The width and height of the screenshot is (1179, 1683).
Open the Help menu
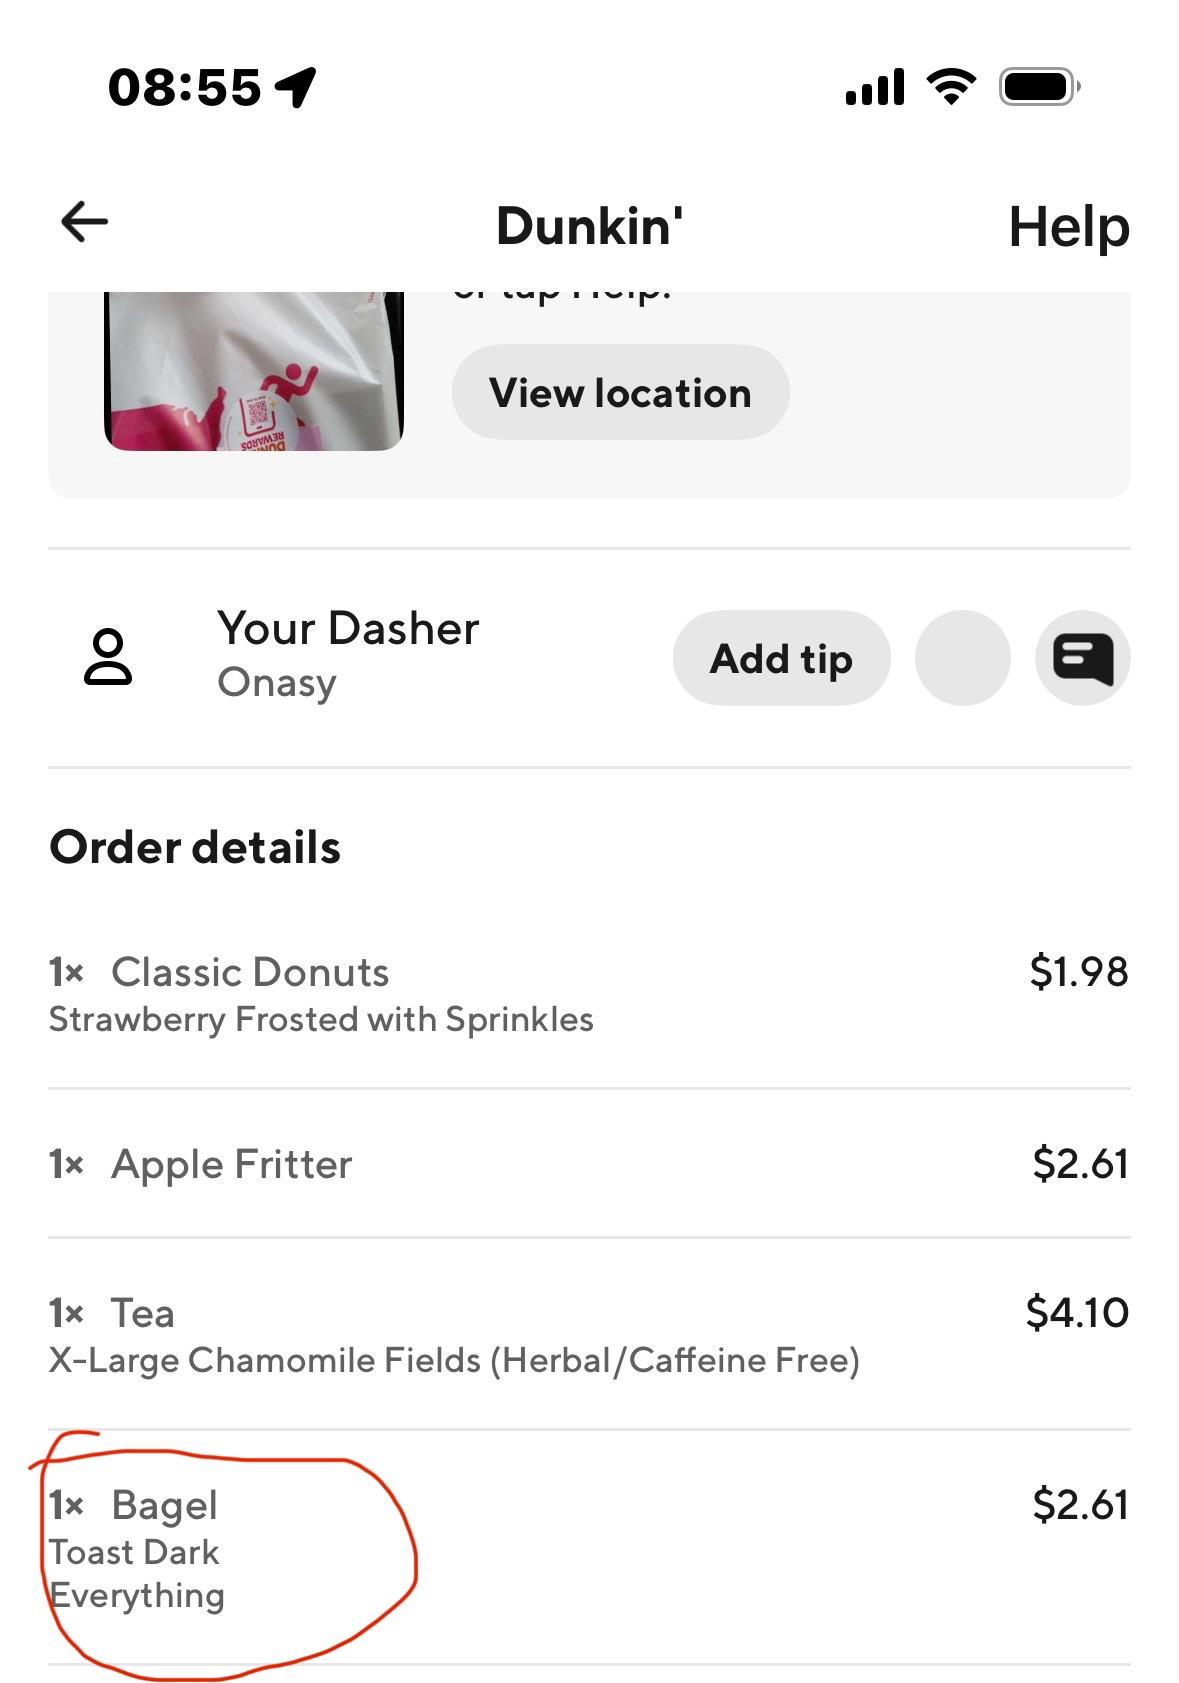[x=1068, y=227]
